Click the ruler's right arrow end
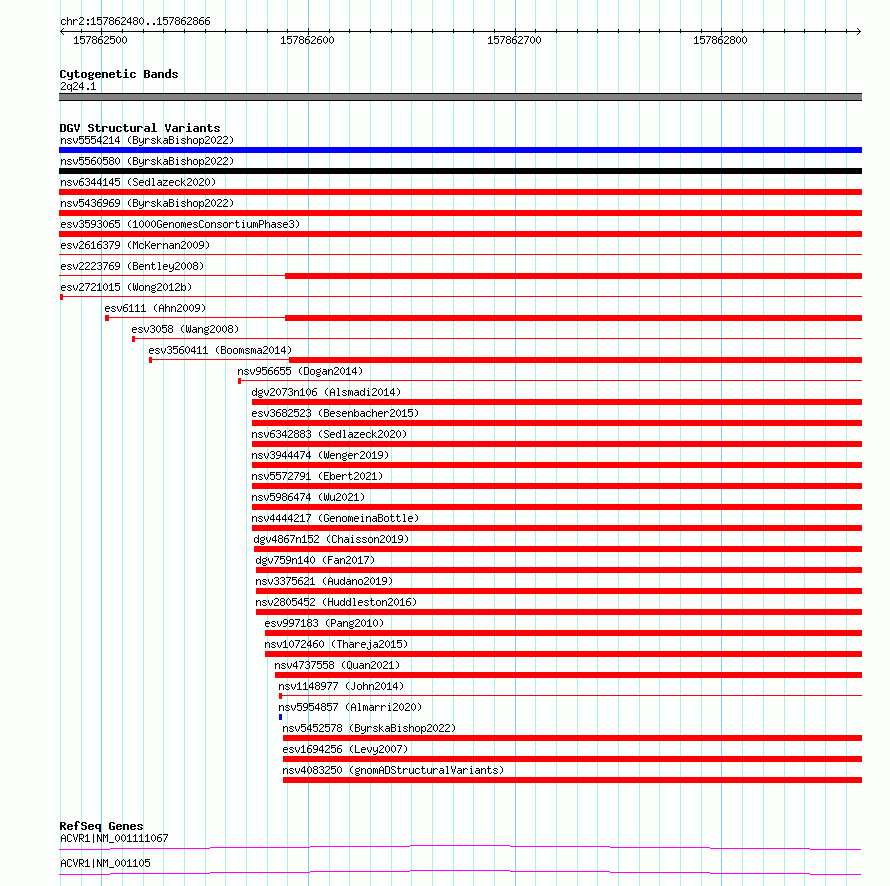Viewport: 890px width, 886px height. point(859,32)
